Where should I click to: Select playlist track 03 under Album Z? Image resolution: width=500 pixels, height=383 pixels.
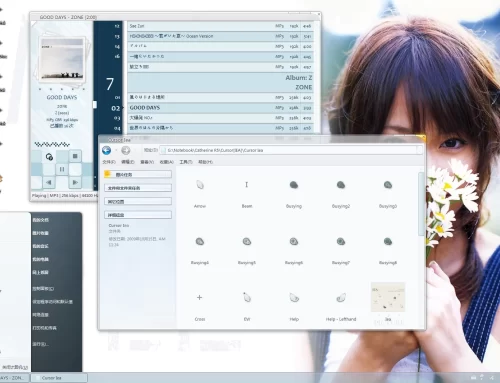point(220,118)
